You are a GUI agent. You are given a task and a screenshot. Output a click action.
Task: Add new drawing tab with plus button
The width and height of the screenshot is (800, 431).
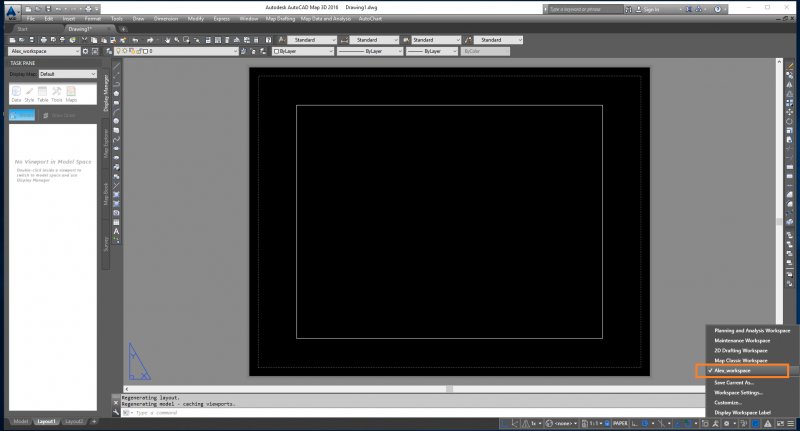[x=123, y=29]
